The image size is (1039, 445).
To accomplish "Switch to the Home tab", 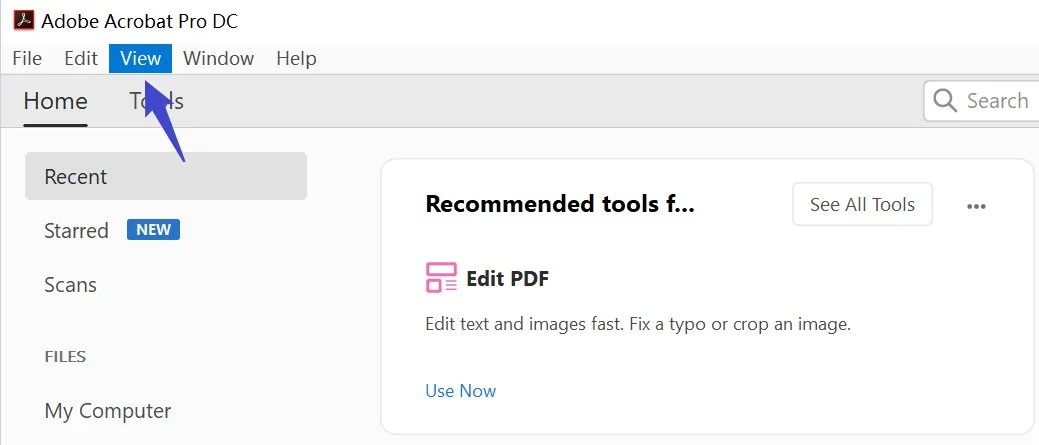I will 55,101.
